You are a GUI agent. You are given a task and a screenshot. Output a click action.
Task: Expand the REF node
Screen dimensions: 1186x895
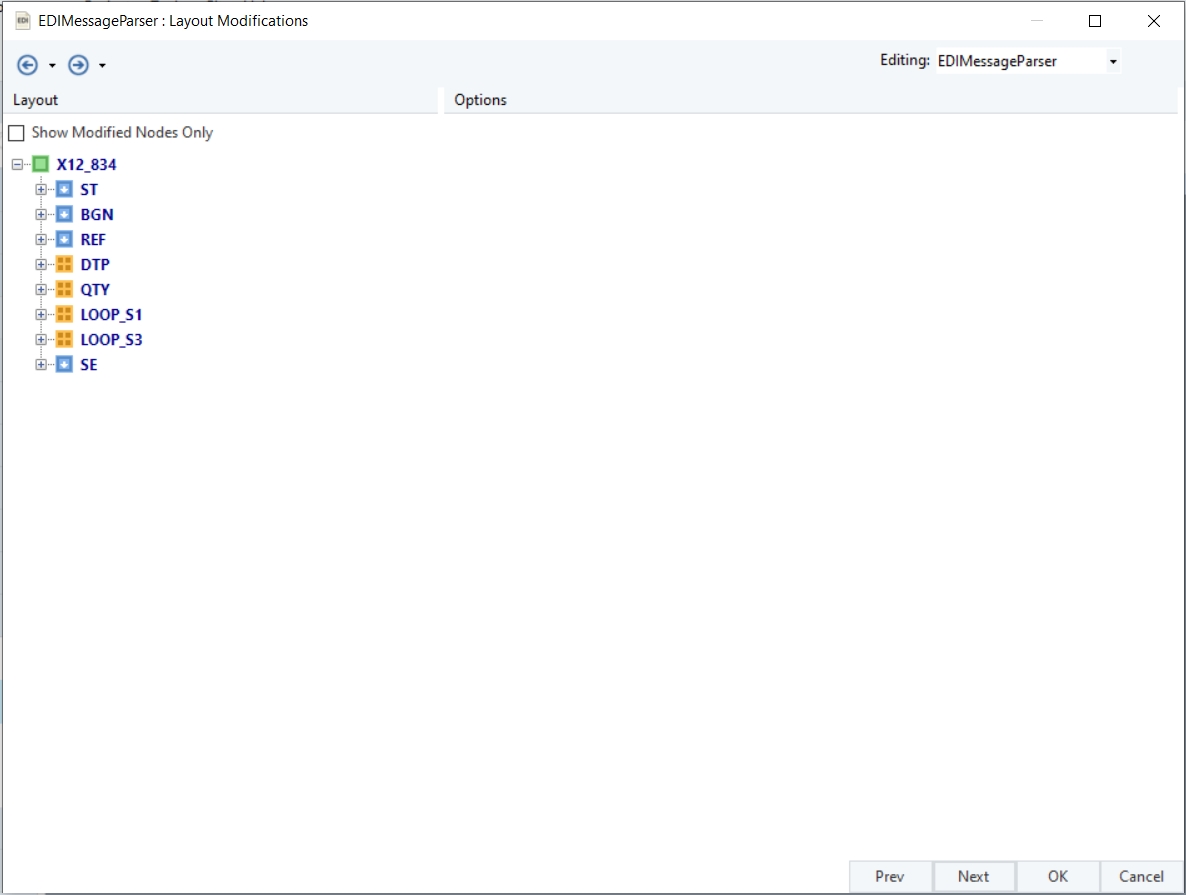pyautogui.click(x=41, y=239)
